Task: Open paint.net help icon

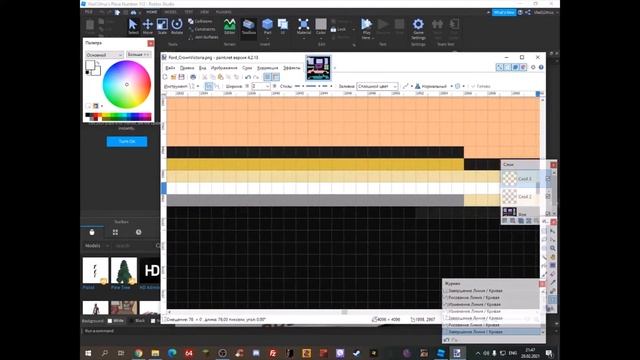Action: pos(541,67)
